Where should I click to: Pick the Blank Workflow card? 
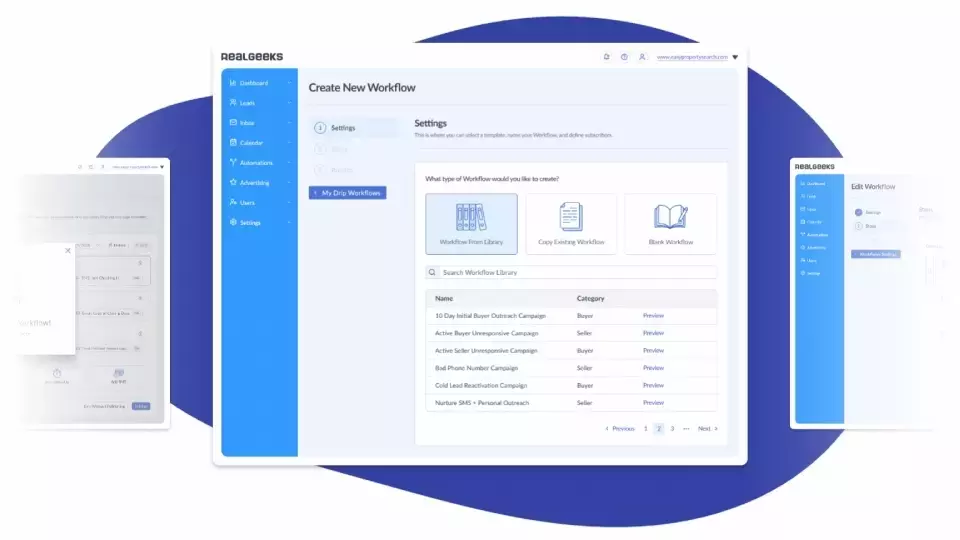pos(670,224)
